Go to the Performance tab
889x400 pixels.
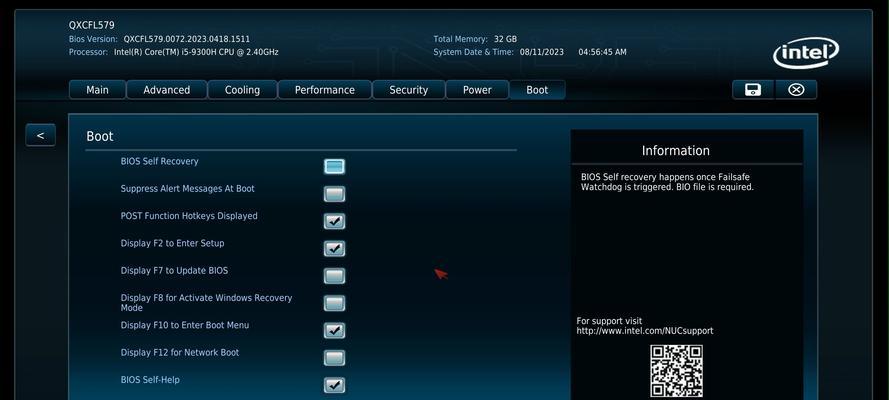[x=324, y=90]
